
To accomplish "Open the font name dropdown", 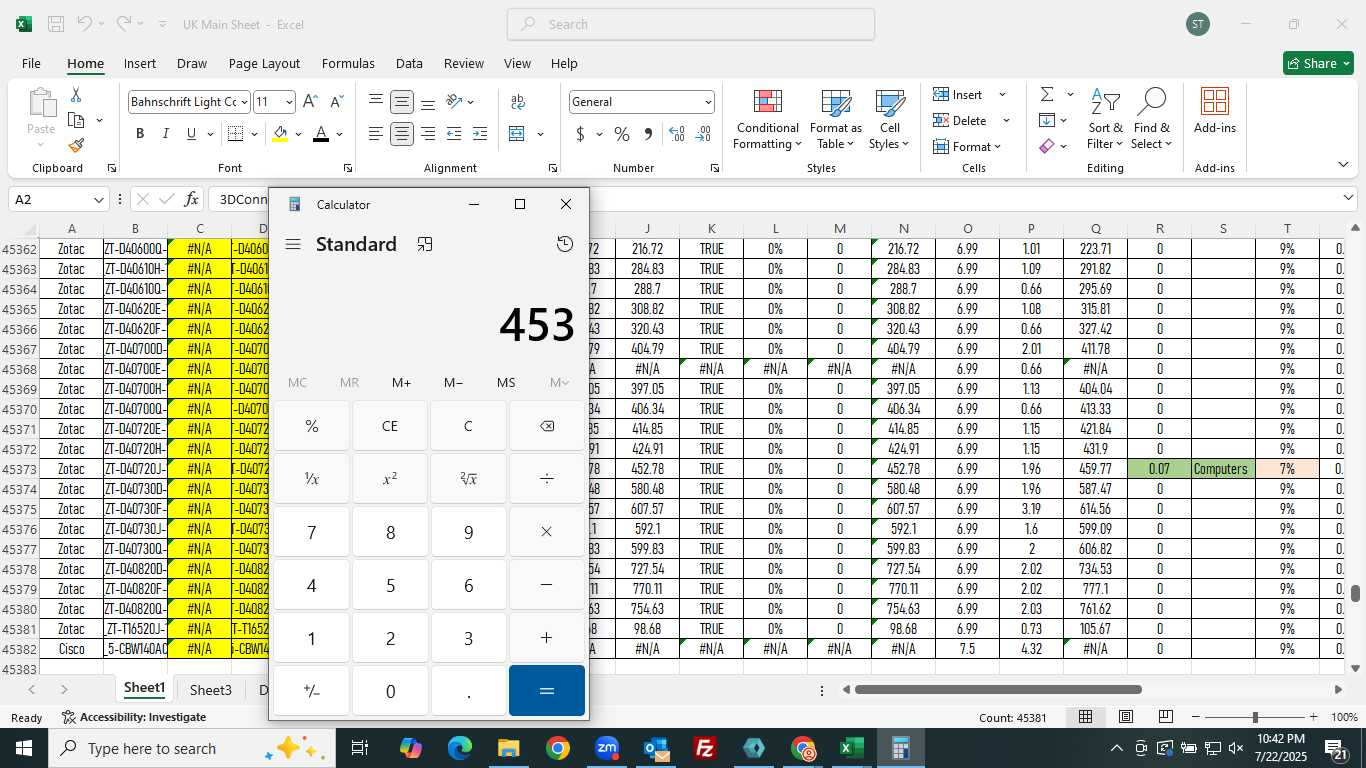I will [x=243, y=102].
